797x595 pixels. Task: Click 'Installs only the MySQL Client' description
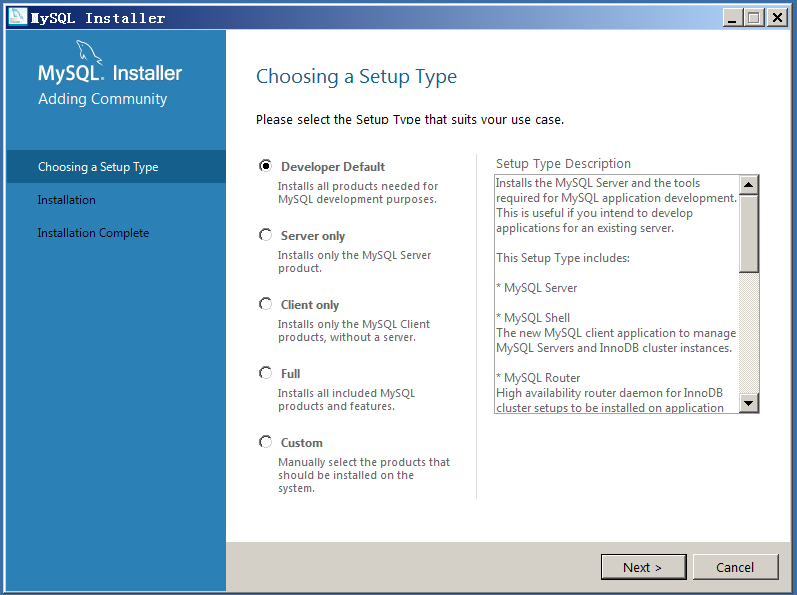coord(354,324)
